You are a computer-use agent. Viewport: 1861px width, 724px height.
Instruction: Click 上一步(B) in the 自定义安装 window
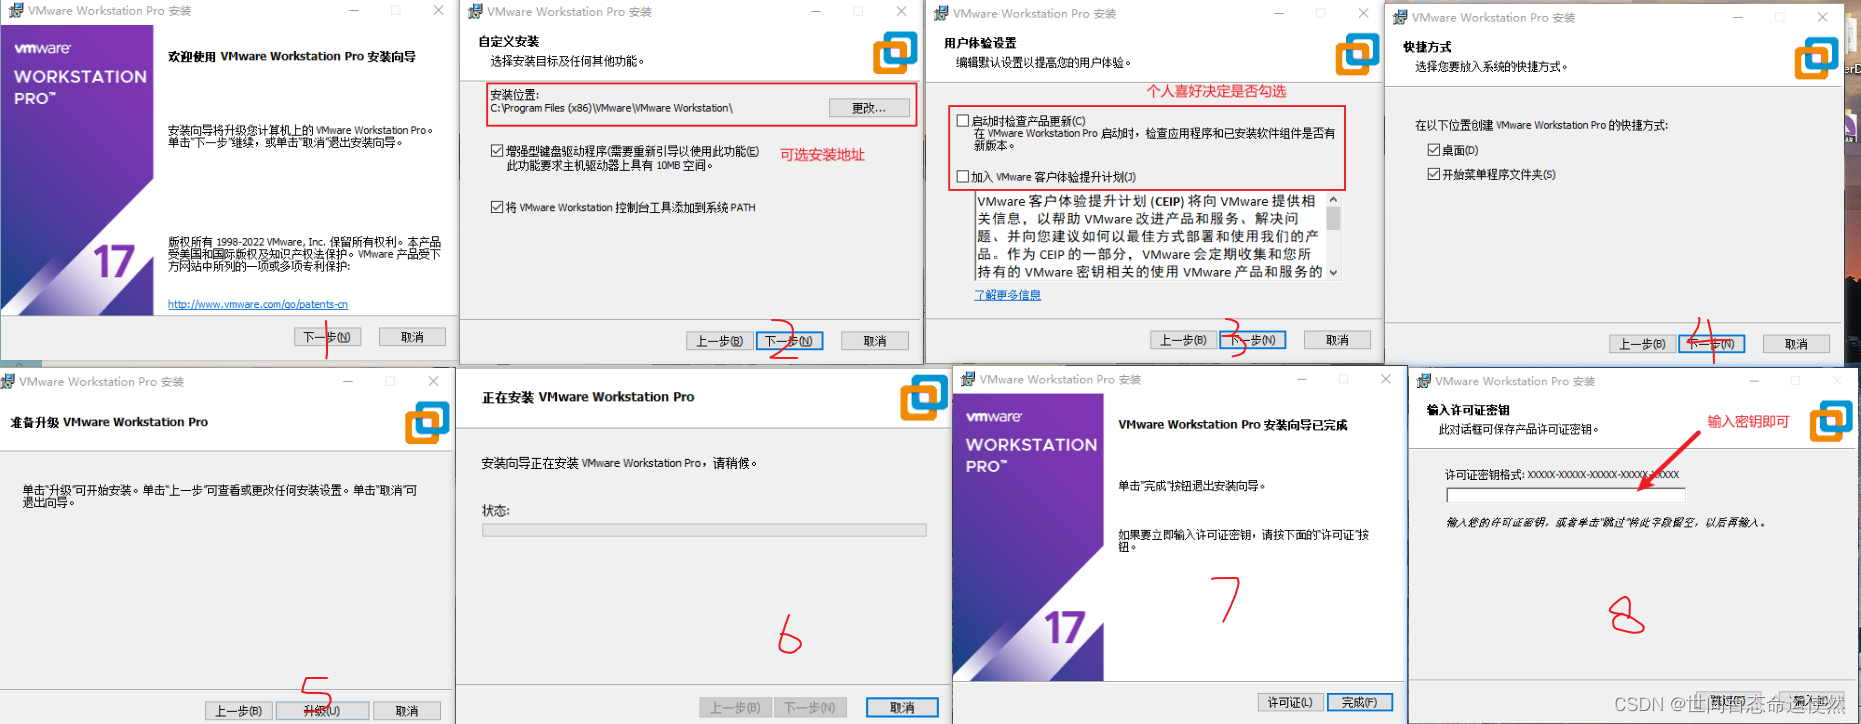click(x=719, y=341)
